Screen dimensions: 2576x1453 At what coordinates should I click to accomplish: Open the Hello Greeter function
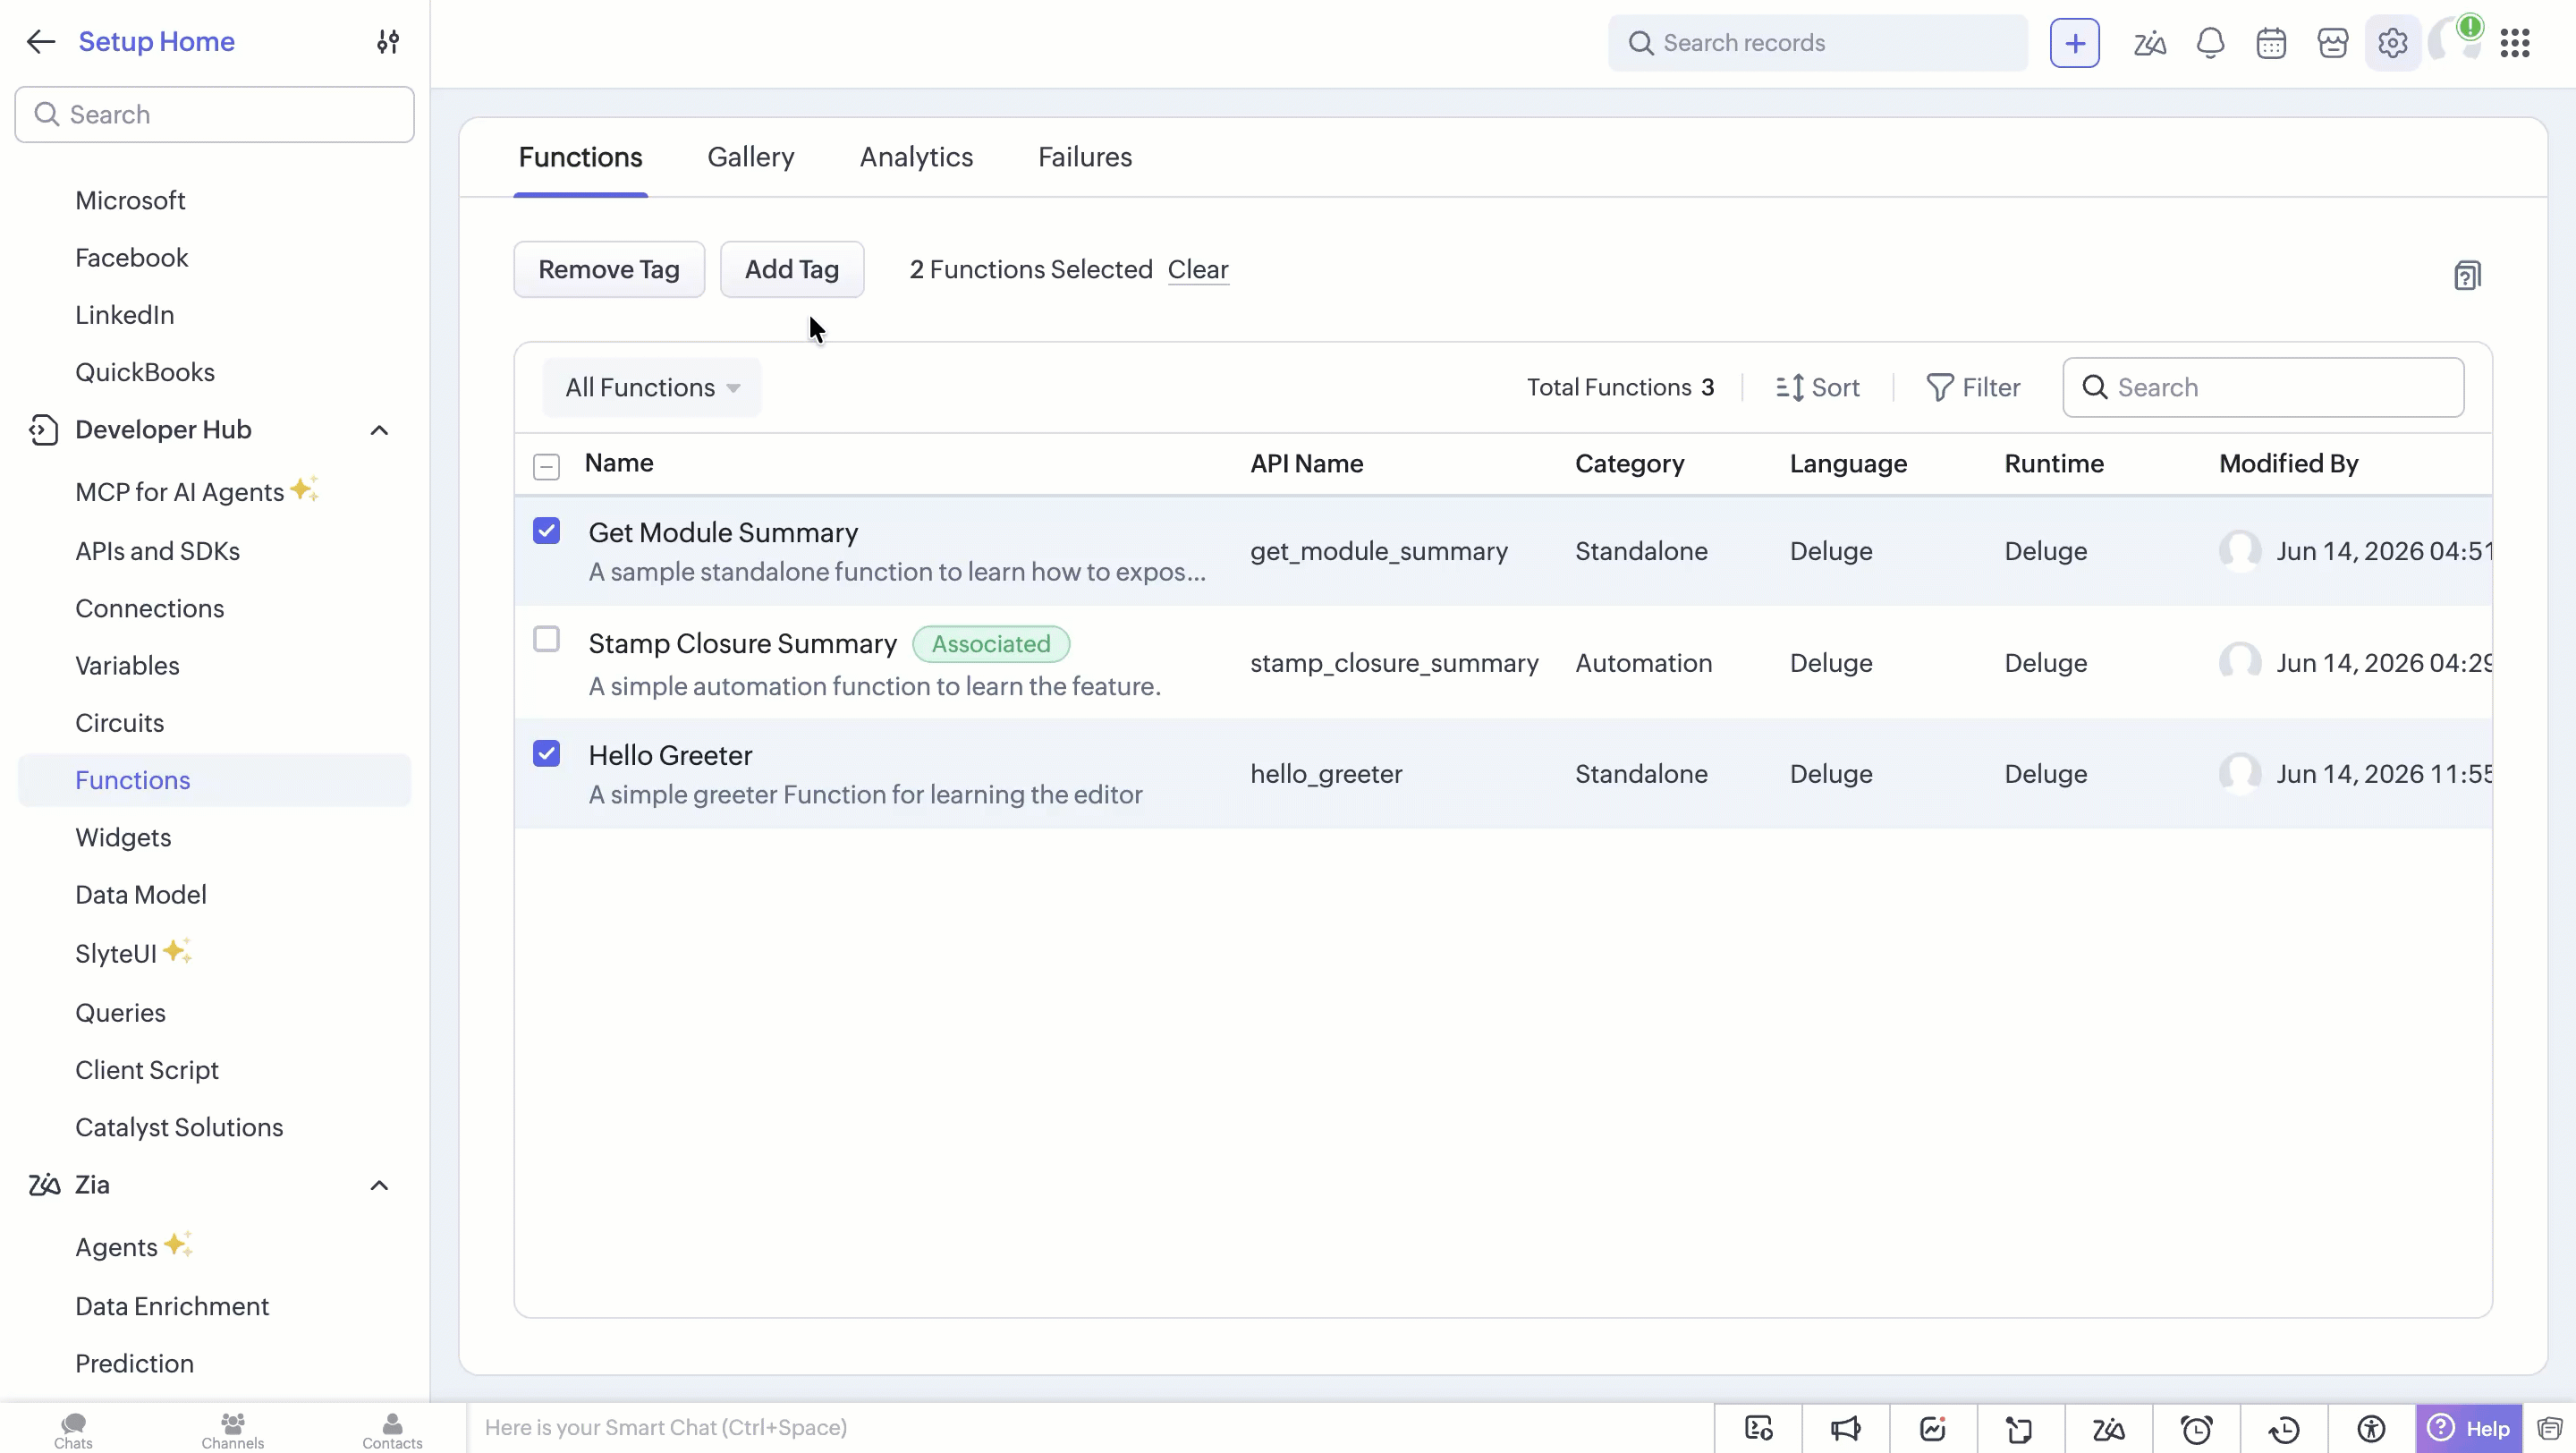coord(670,755)
